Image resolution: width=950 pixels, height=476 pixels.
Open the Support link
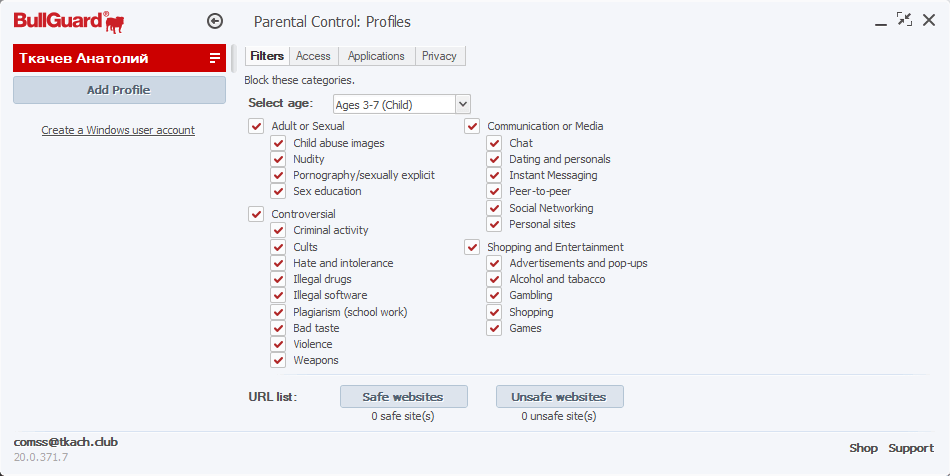coord(911,448)
